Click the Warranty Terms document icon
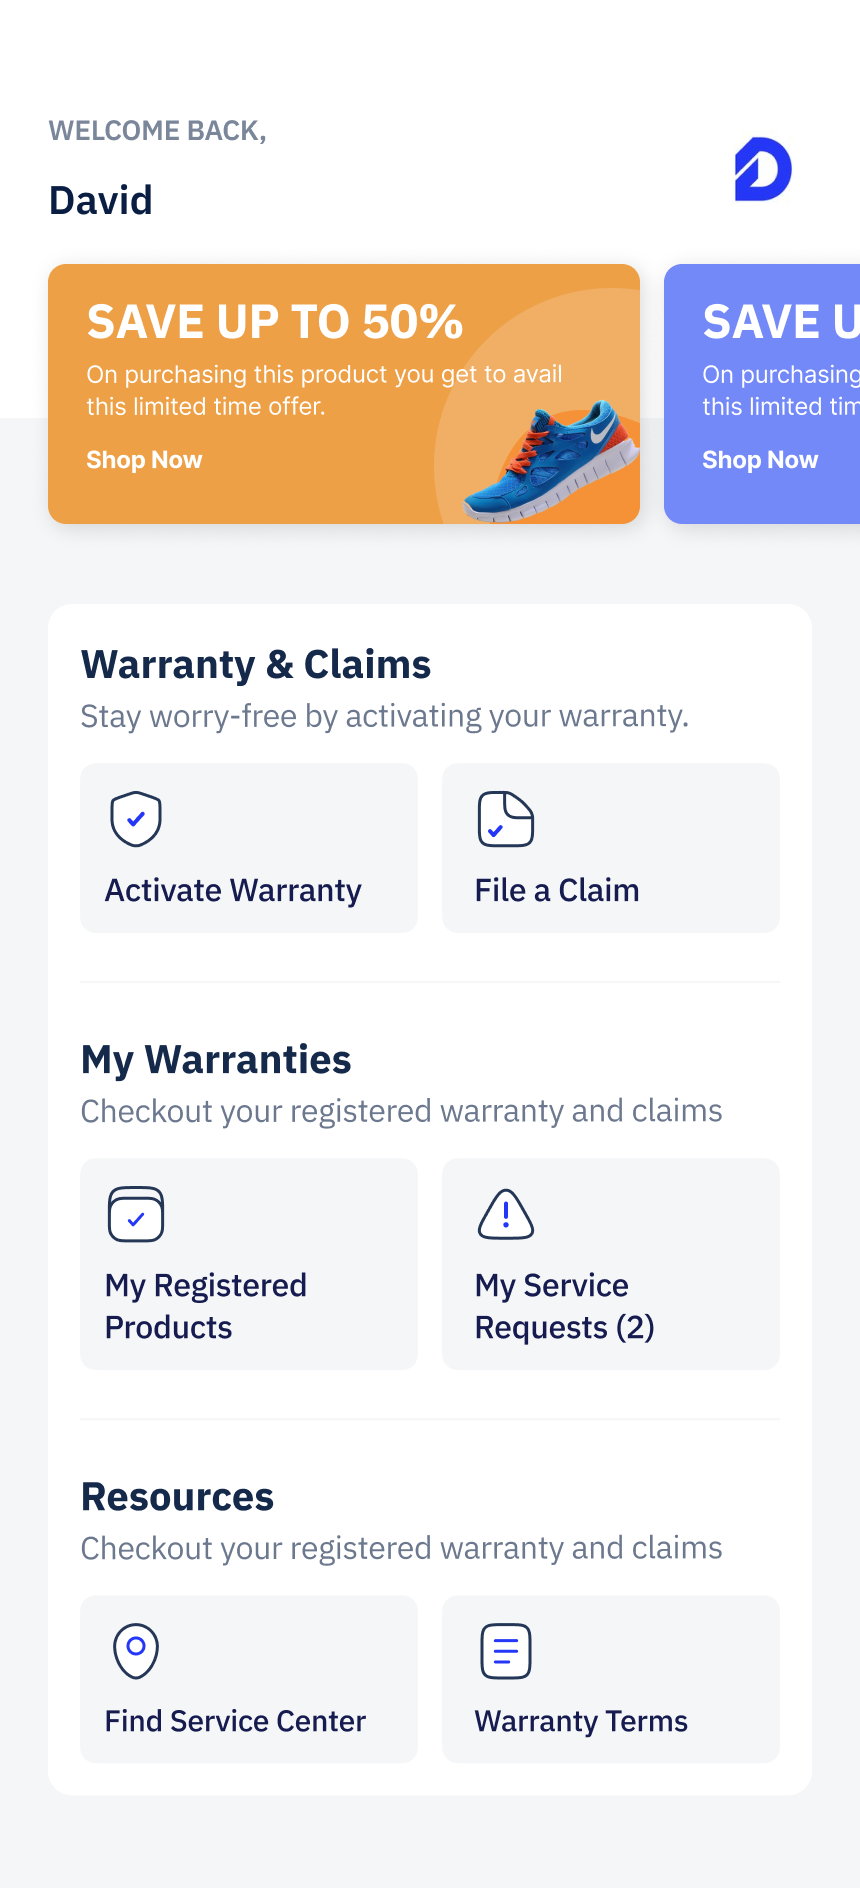Image resolution: width=860 pixels, height=1888 pixels. (506, 1650)
